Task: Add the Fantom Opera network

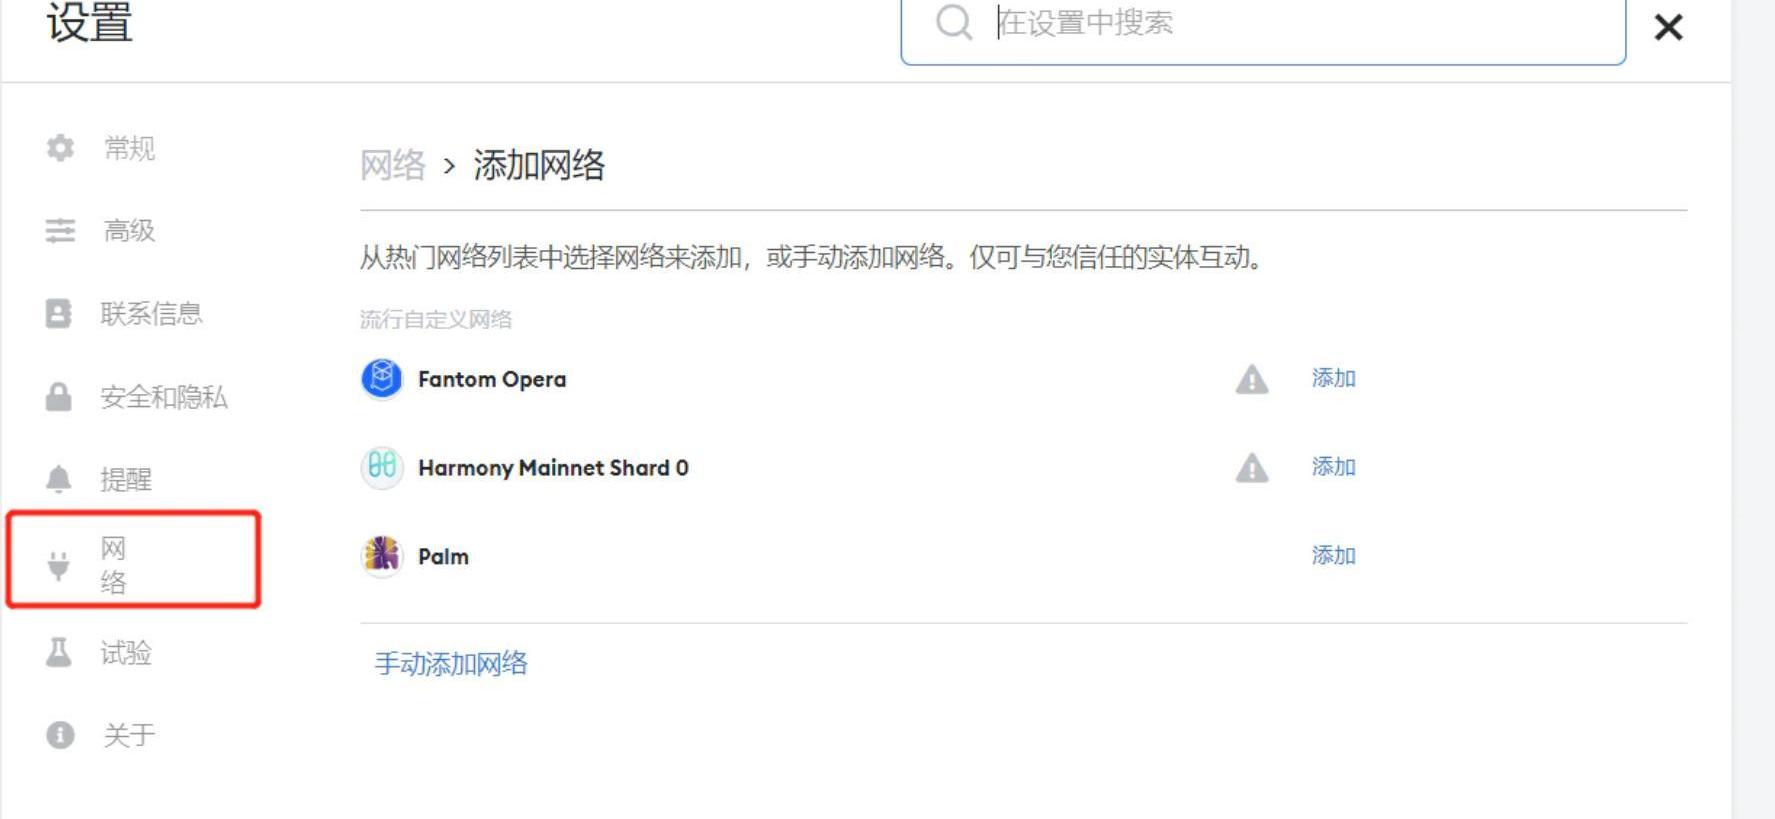Action: (x=1334, y=378)
